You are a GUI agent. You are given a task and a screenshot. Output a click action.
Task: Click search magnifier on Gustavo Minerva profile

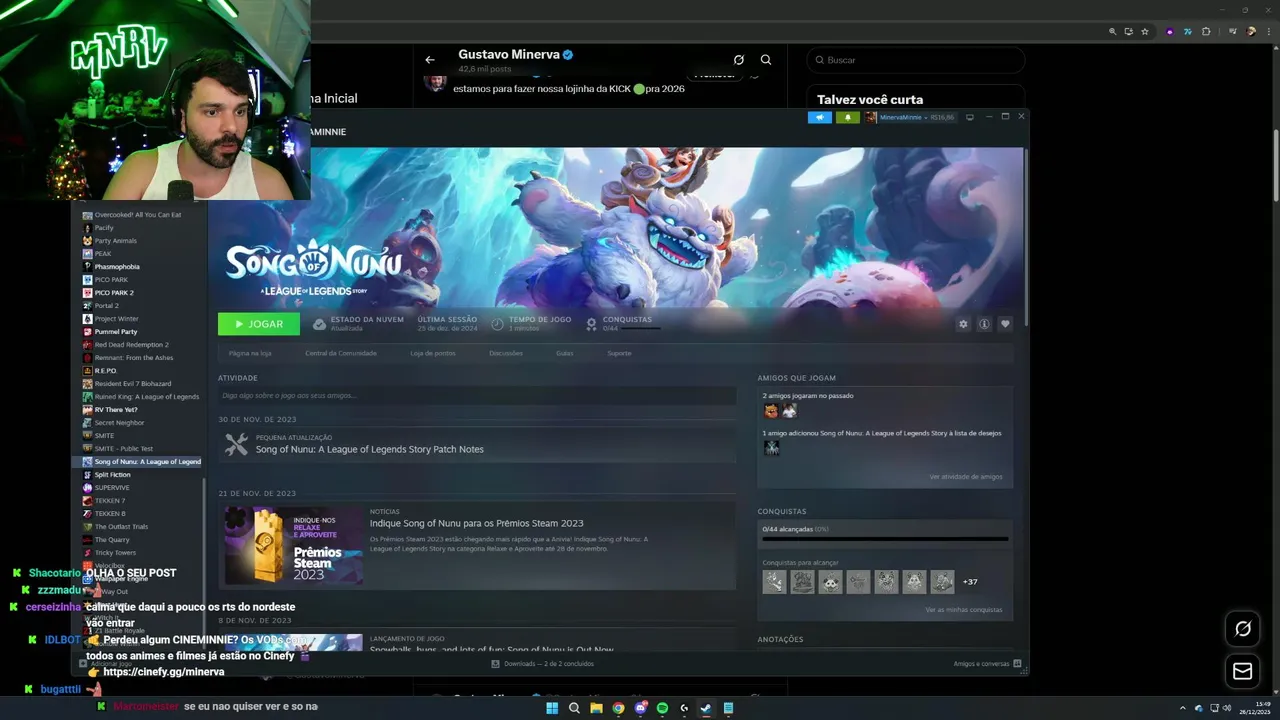click(x=766, y=60)
